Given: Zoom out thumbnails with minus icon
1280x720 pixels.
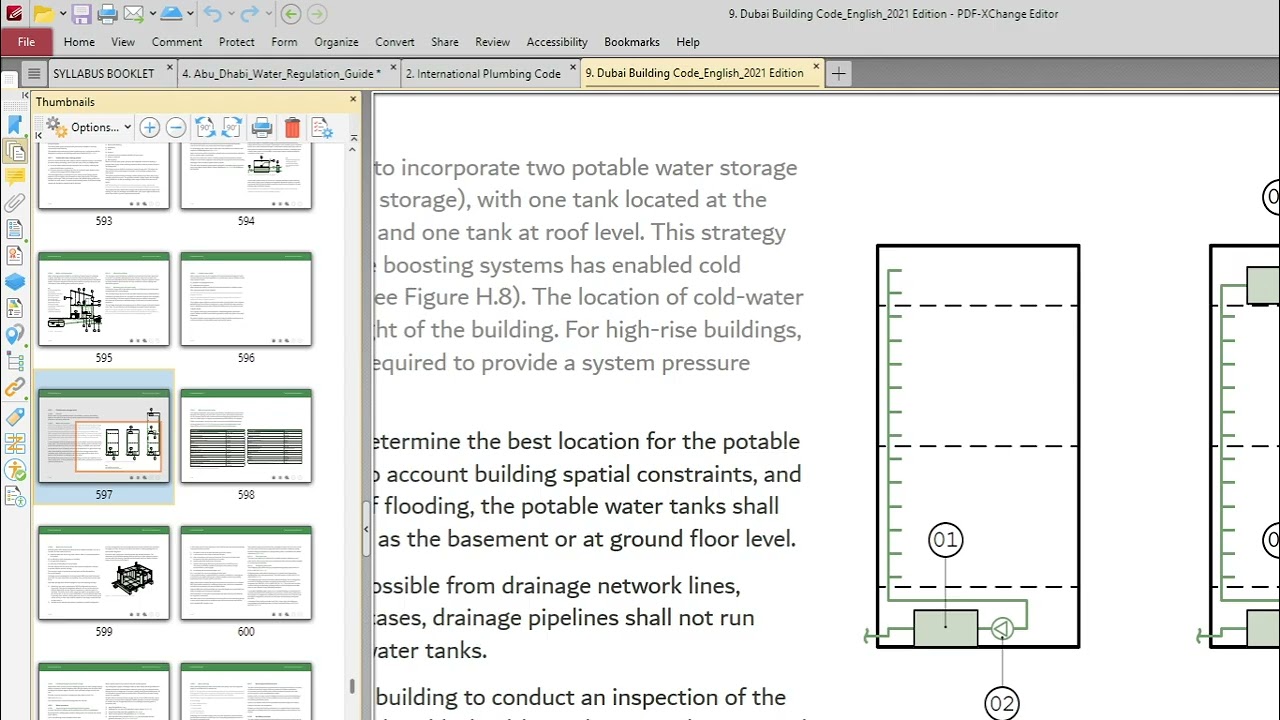Looking at the screenshot, I should [175, 127].
